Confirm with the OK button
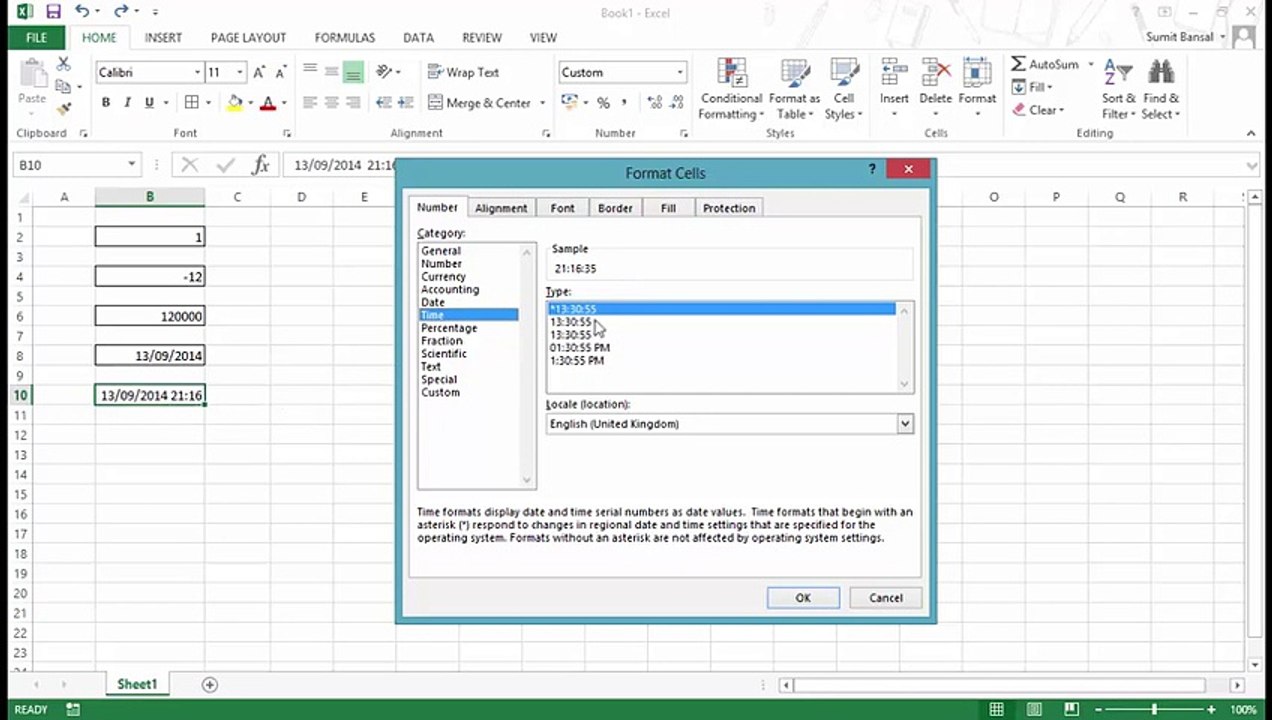The image size is (1272, 720). [803, 597]
